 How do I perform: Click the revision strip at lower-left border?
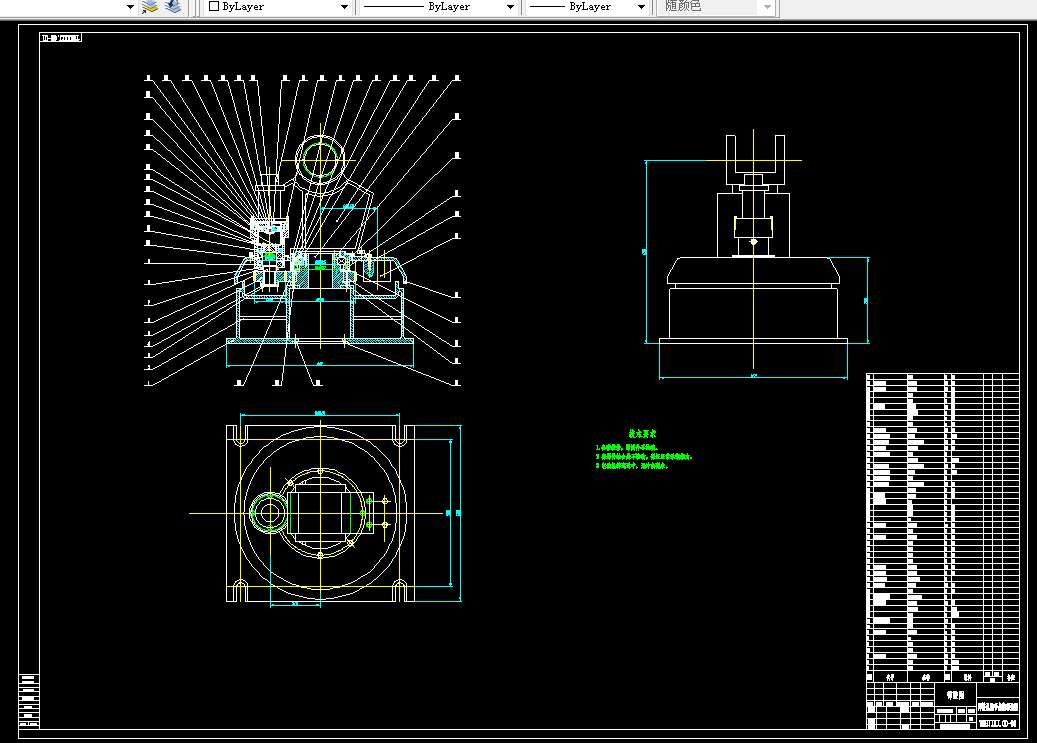[x=29, y=701]
